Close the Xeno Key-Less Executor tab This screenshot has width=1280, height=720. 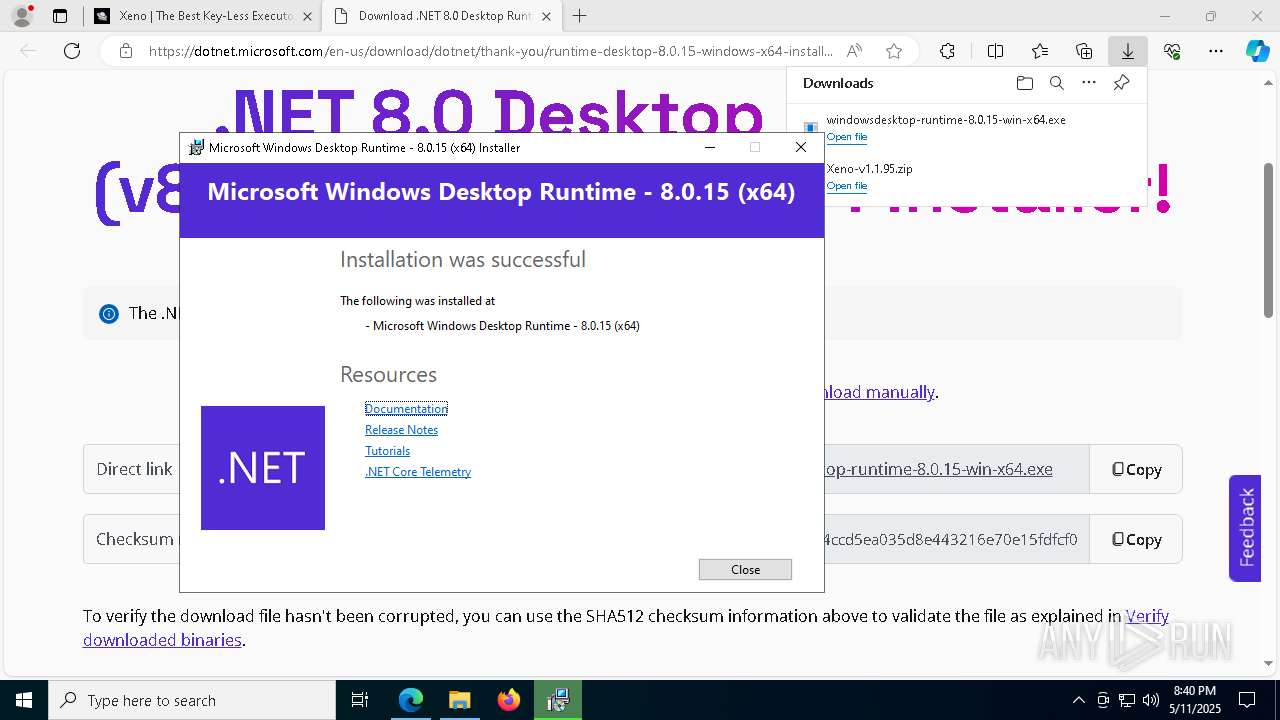[x=307, y=16]
